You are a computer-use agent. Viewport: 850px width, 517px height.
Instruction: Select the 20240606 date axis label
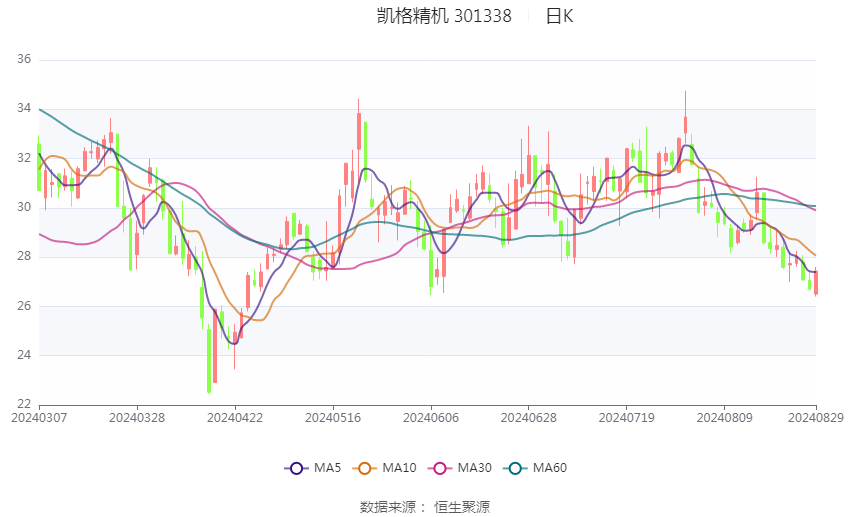click(x=430, y=417)
